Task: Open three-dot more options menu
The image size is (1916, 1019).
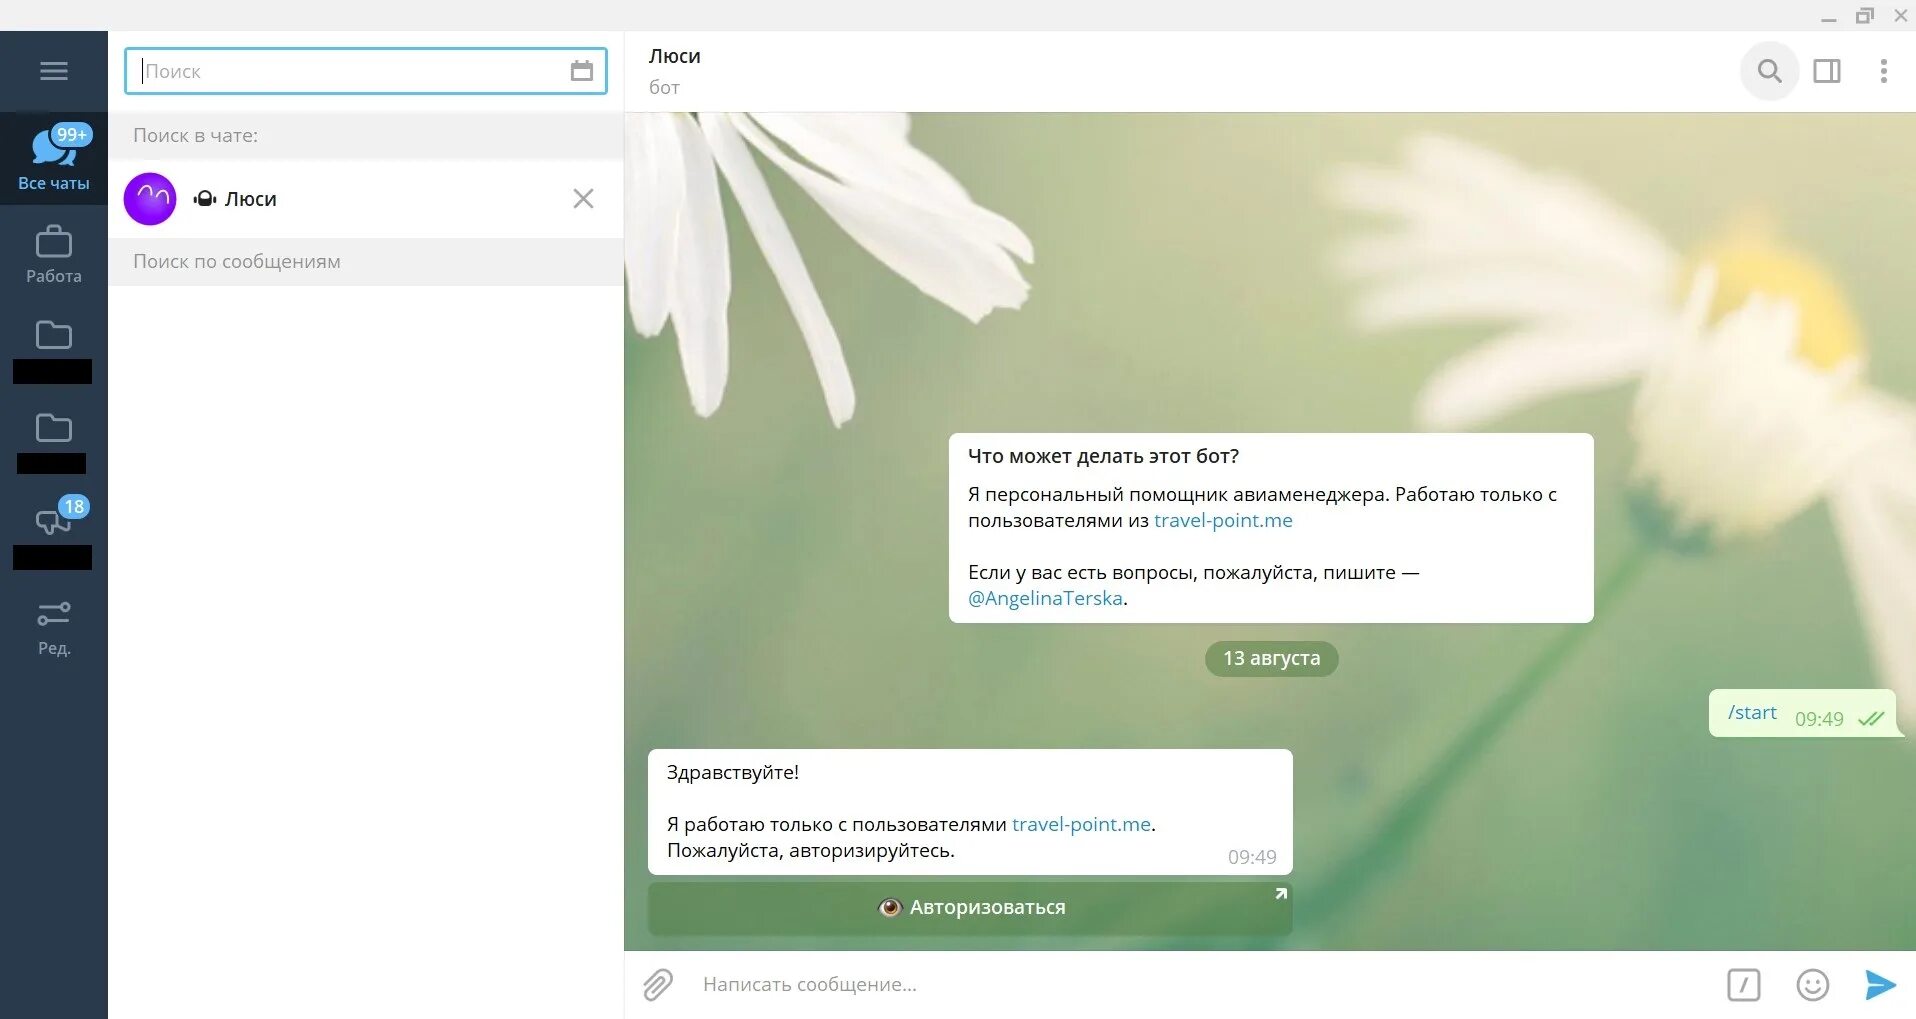Action: pyautogui.click(x=1884, y=71)
